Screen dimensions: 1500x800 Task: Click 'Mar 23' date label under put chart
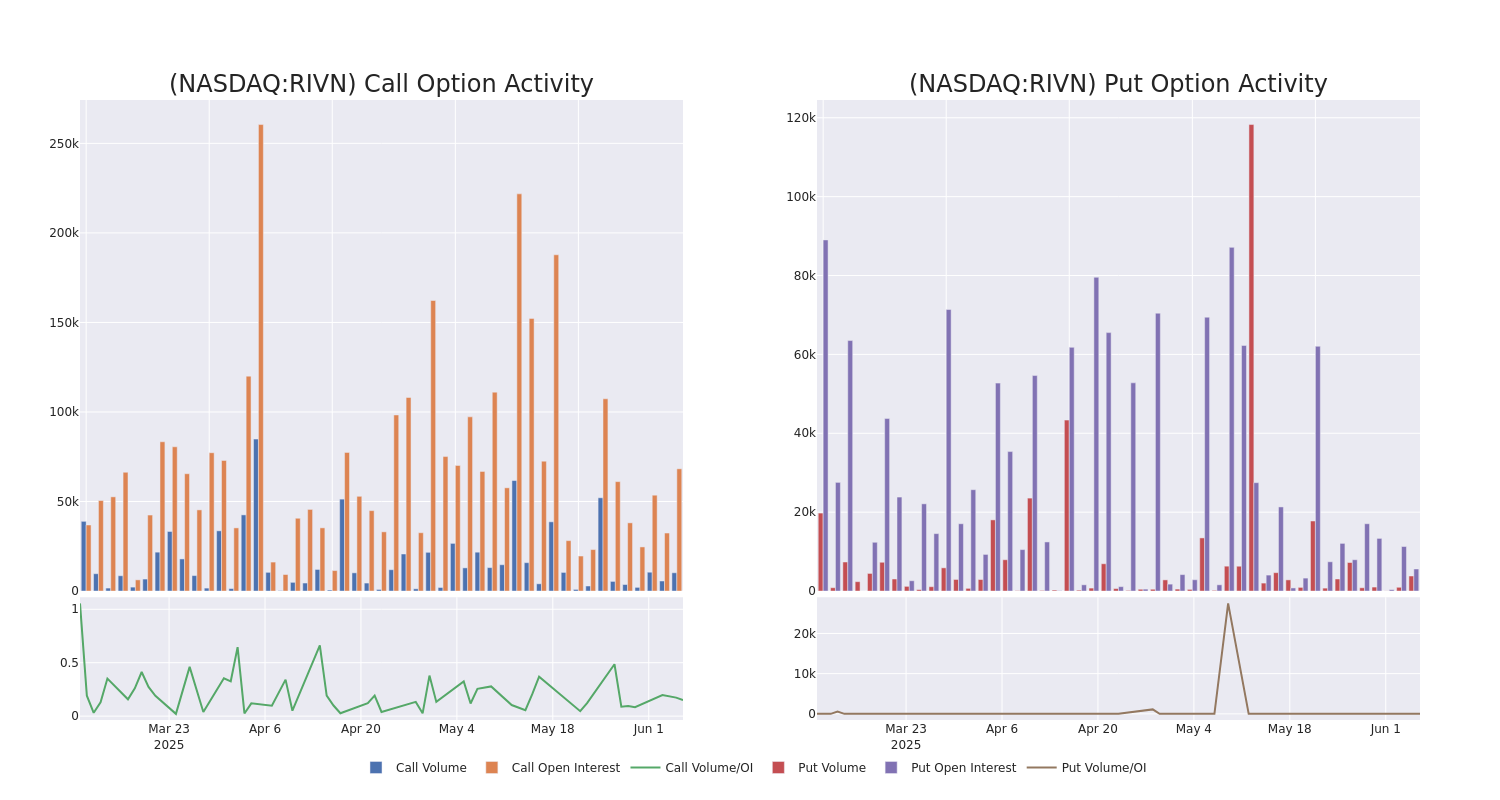(906, 729)
